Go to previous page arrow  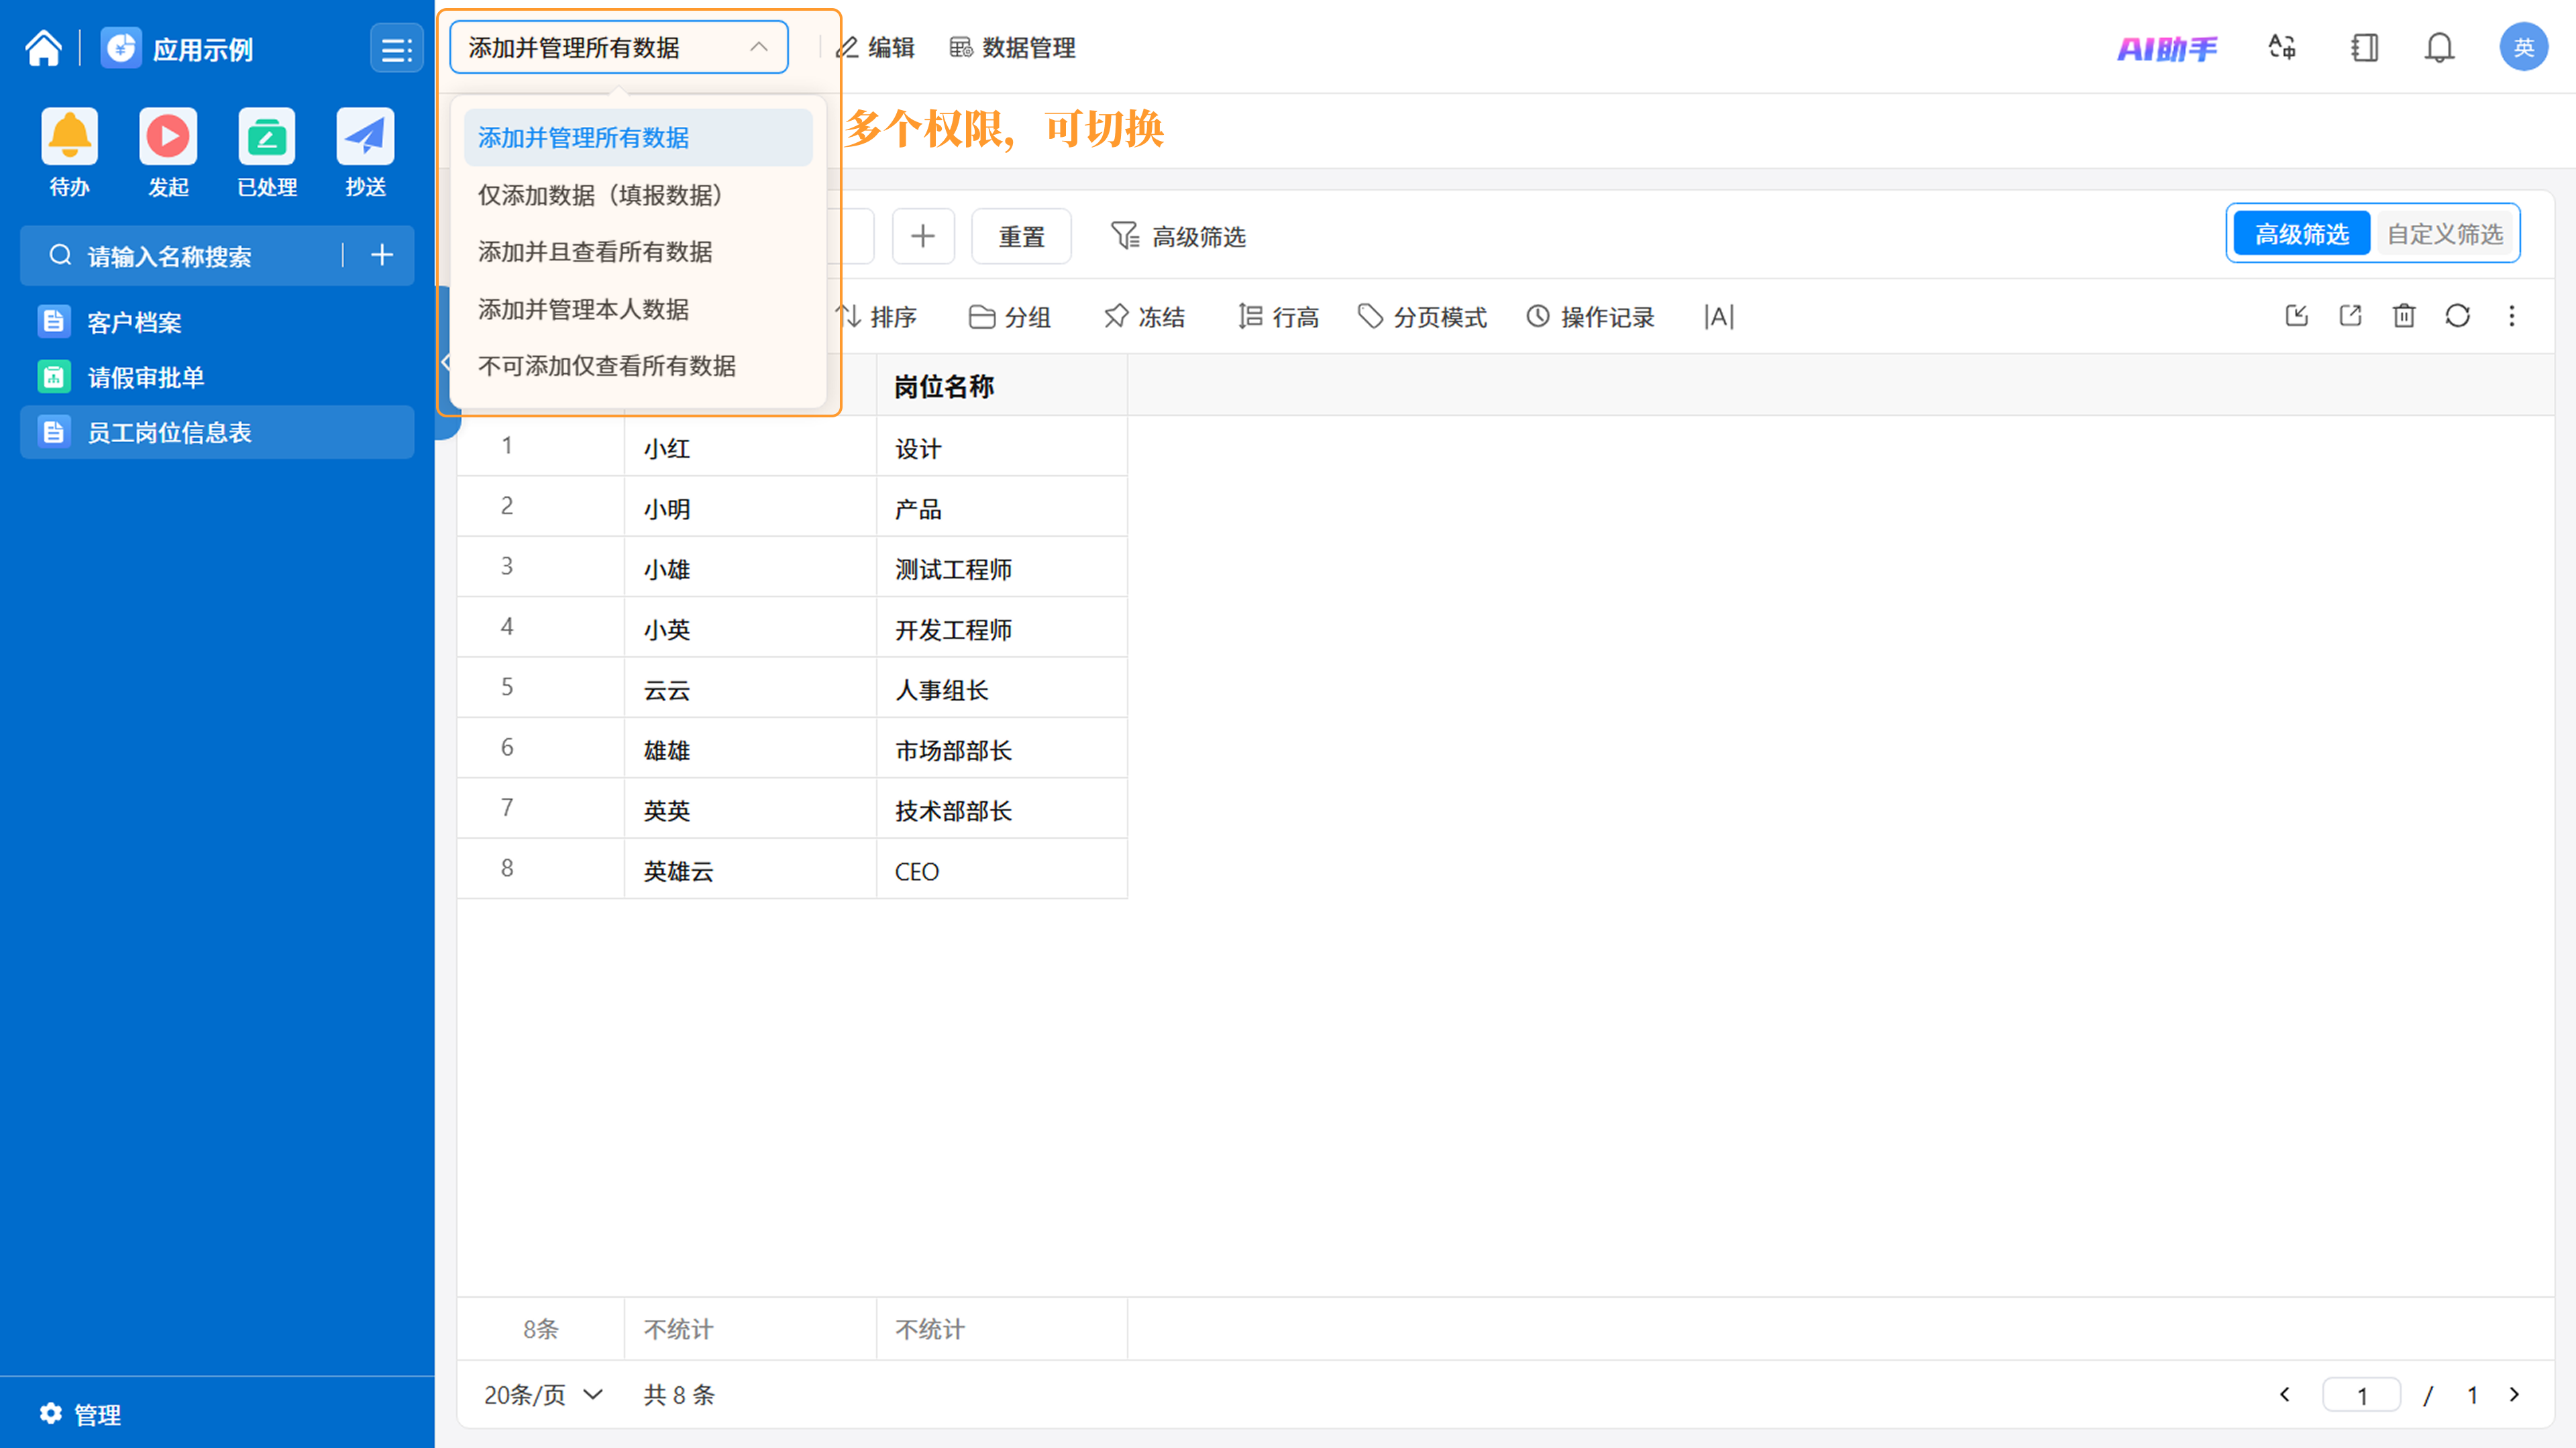click(x=2284, y=1394)
